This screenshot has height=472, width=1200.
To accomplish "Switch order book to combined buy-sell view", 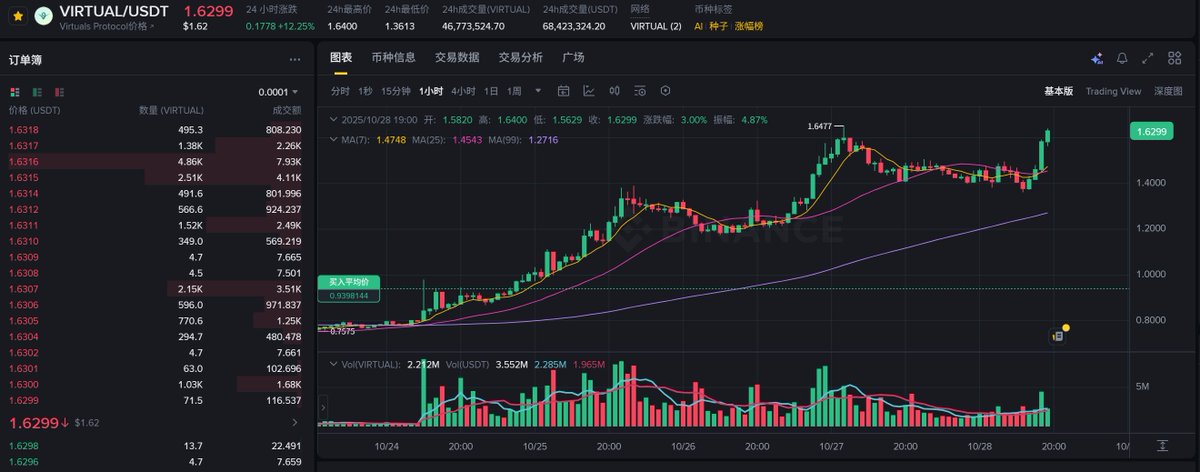I will tap(14, 92).
